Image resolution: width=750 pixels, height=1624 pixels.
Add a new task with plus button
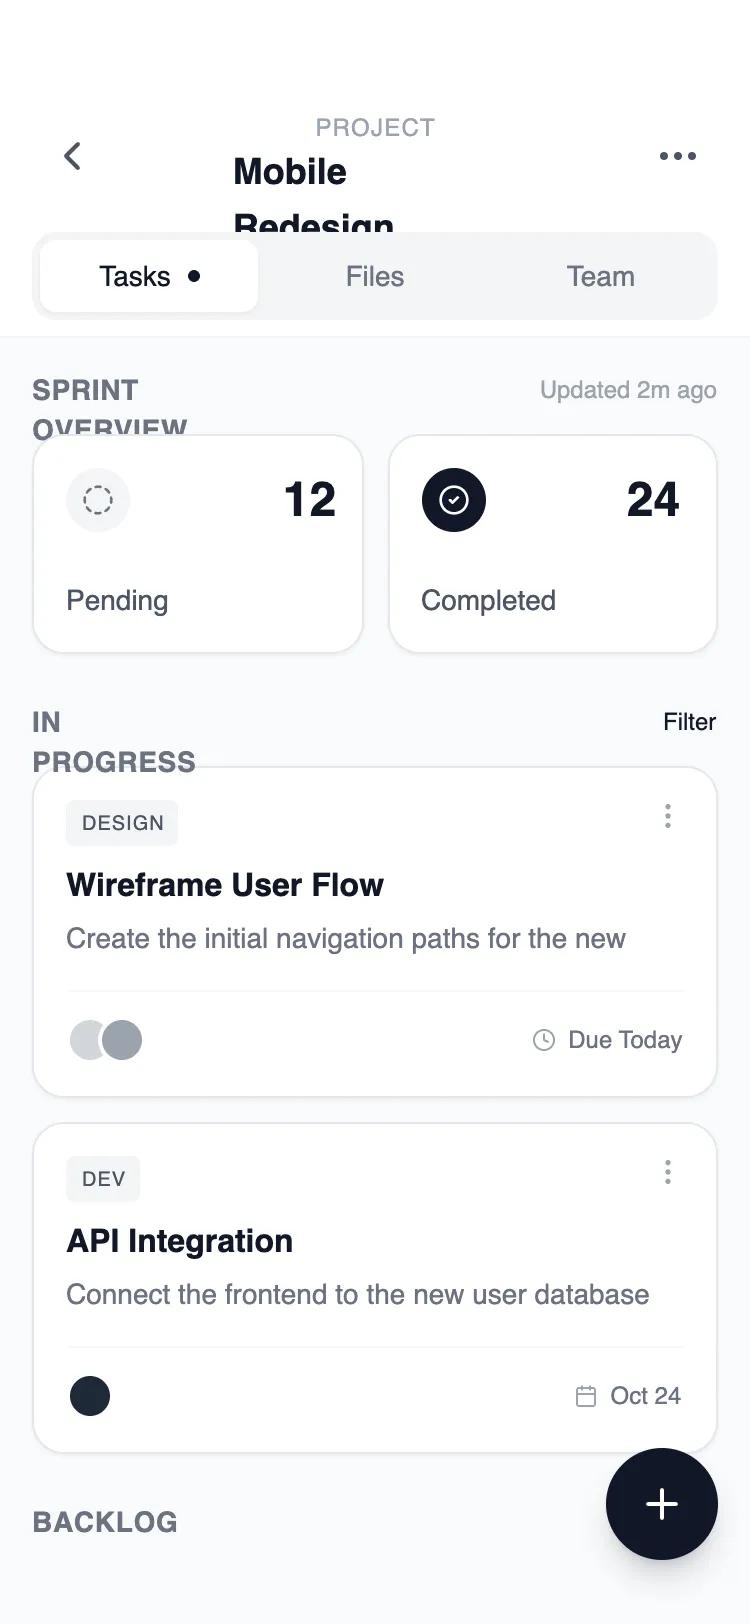coord(662,1504)
